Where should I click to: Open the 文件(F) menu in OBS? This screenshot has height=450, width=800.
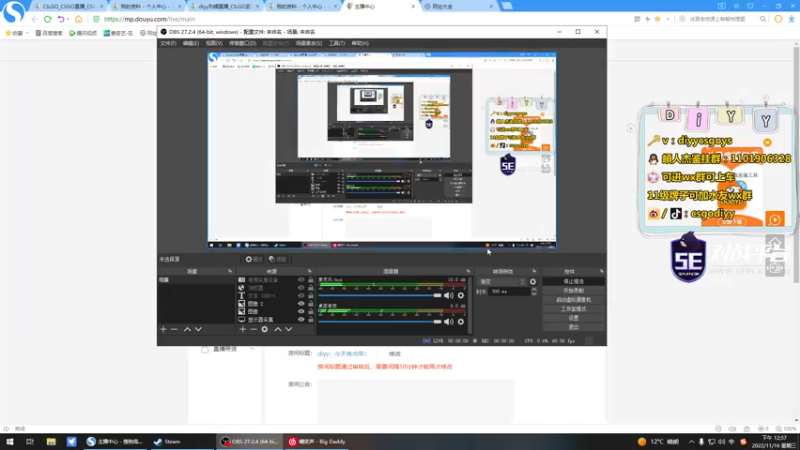pyautogui.click(x=168, y=43)
